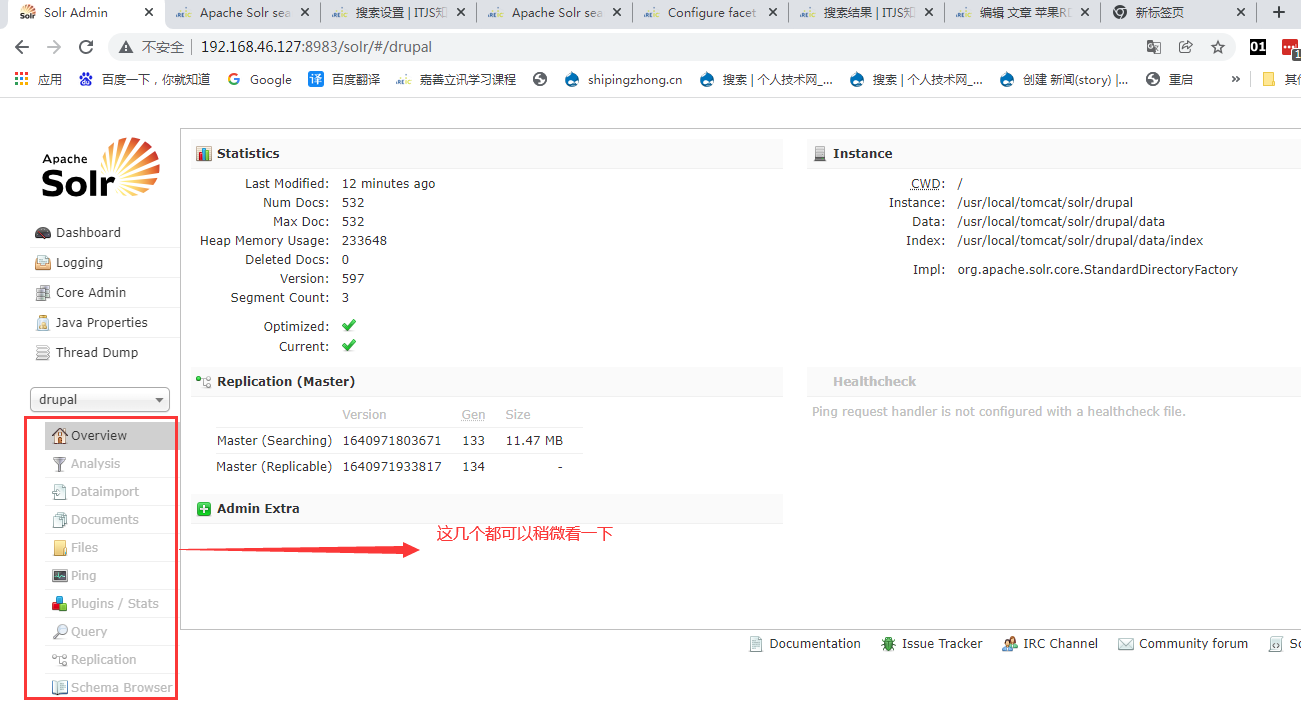
Task: Click the Dataimport icon
Action: (x=60, y=492)
